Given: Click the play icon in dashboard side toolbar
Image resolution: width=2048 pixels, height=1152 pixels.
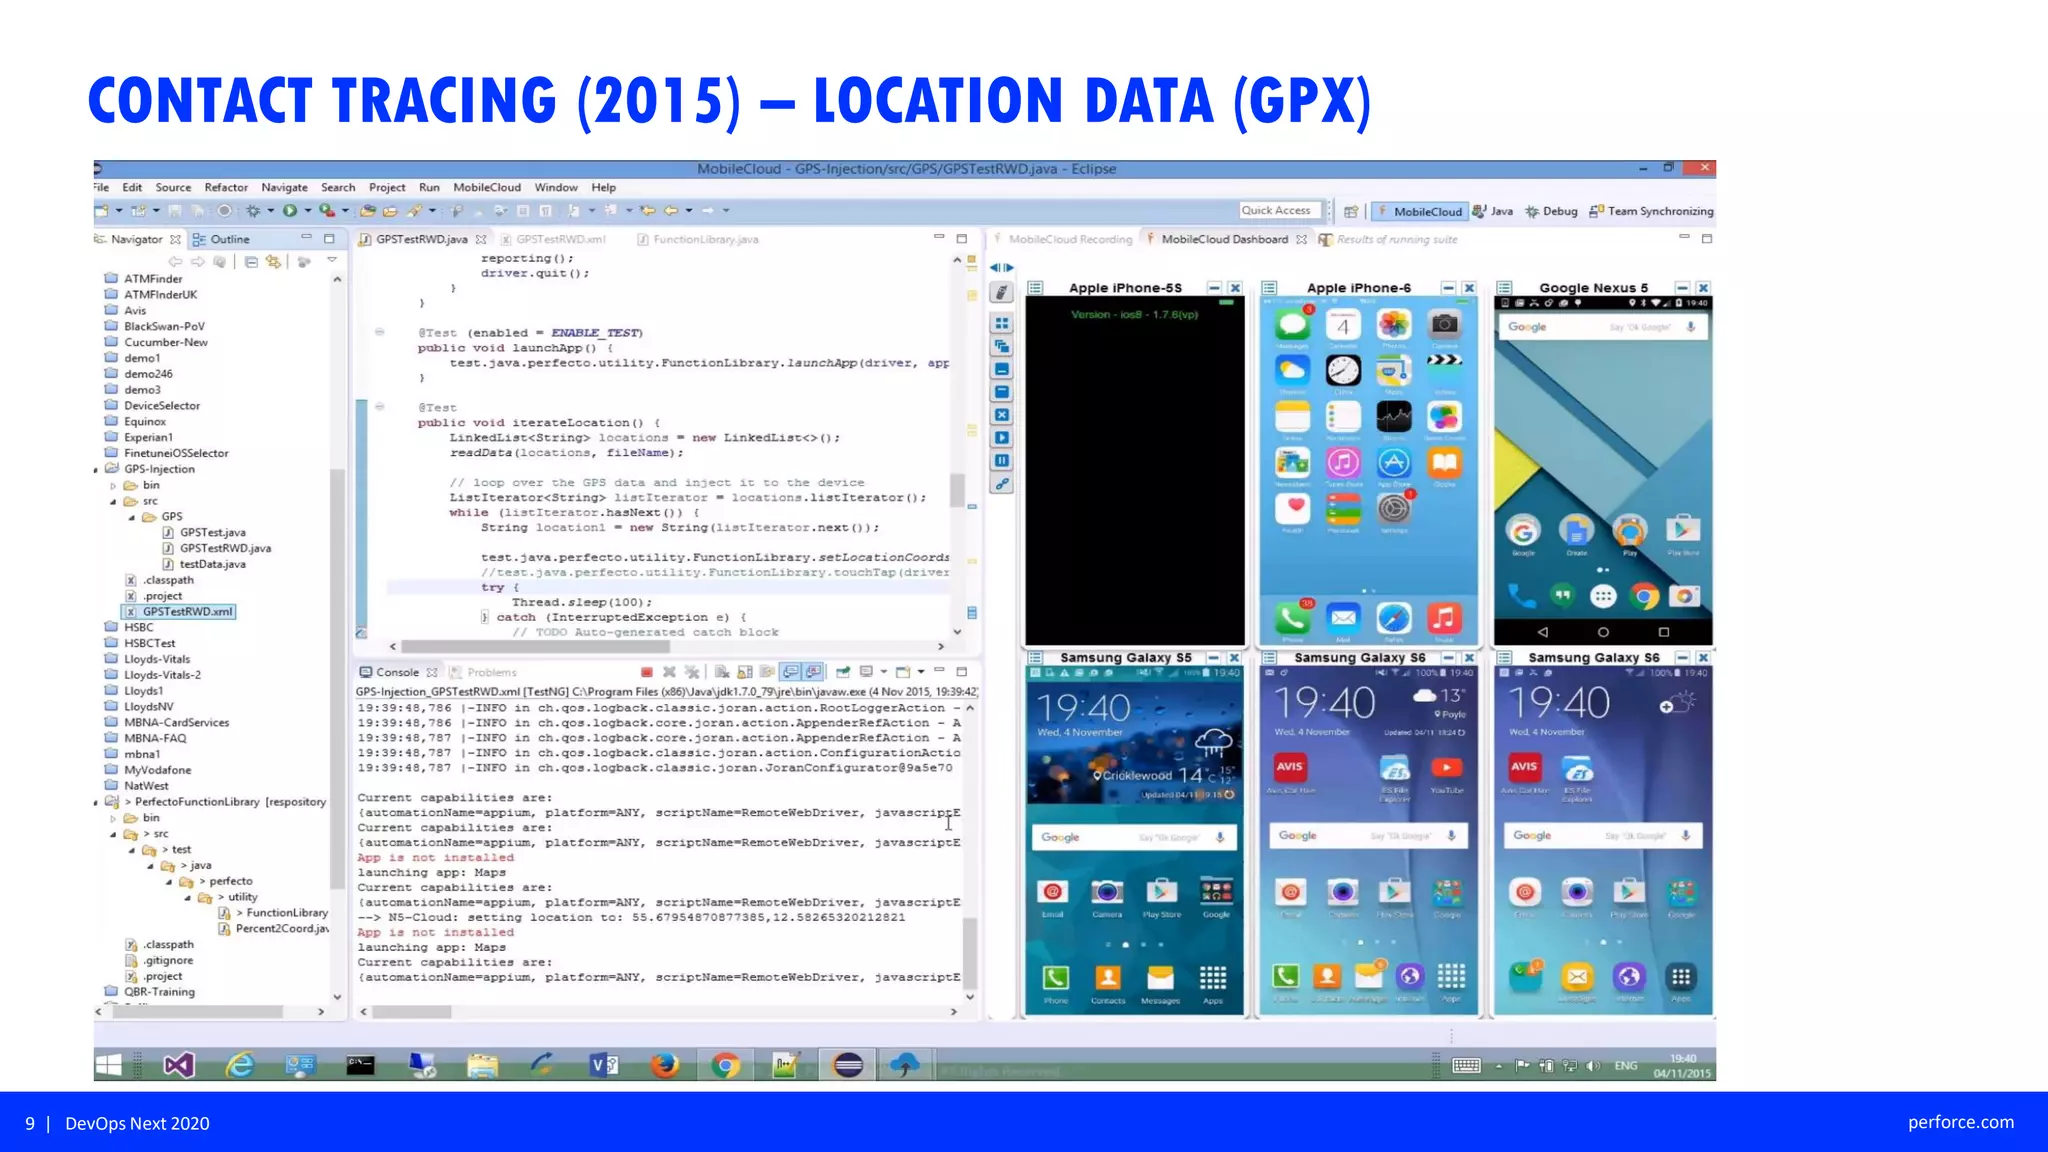Looking at the screenshot, I should pos(1001,438).
